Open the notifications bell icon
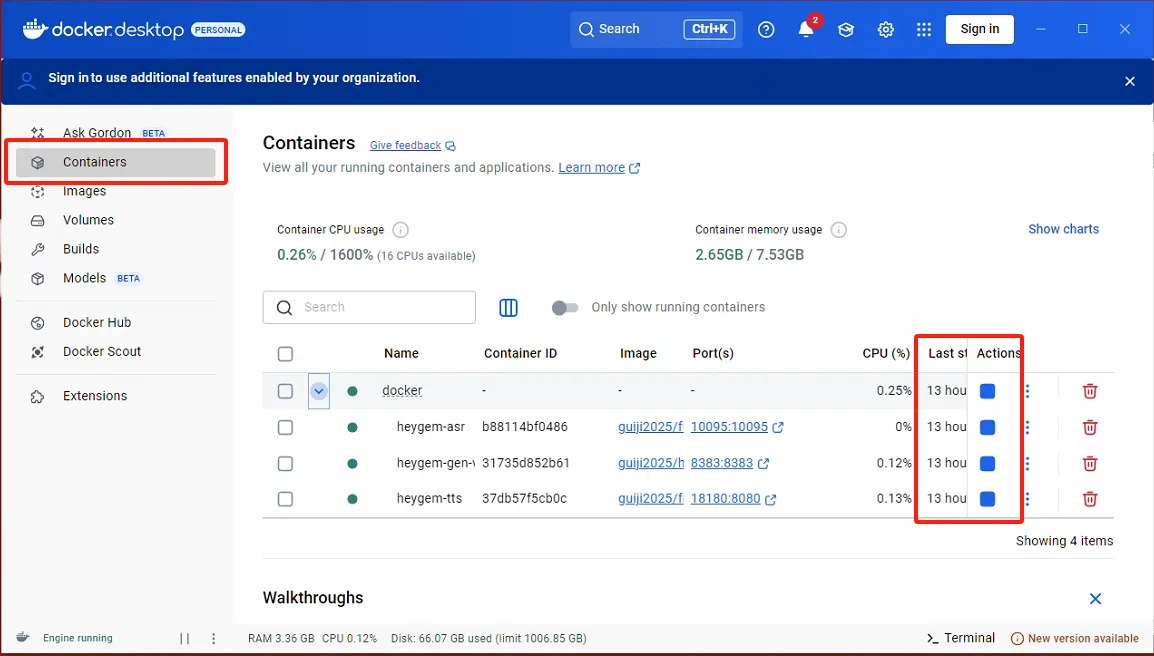 (x=807, y=29)
